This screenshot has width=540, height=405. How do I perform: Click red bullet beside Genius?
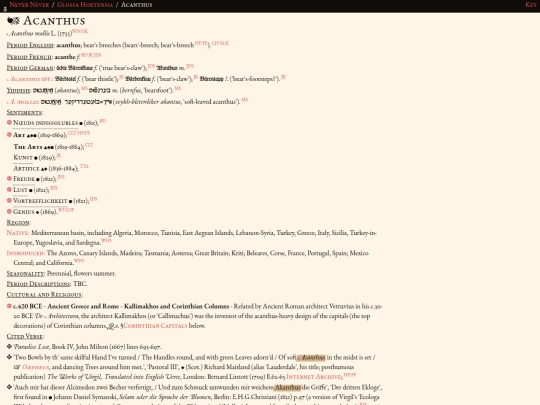tap(9, 211)
